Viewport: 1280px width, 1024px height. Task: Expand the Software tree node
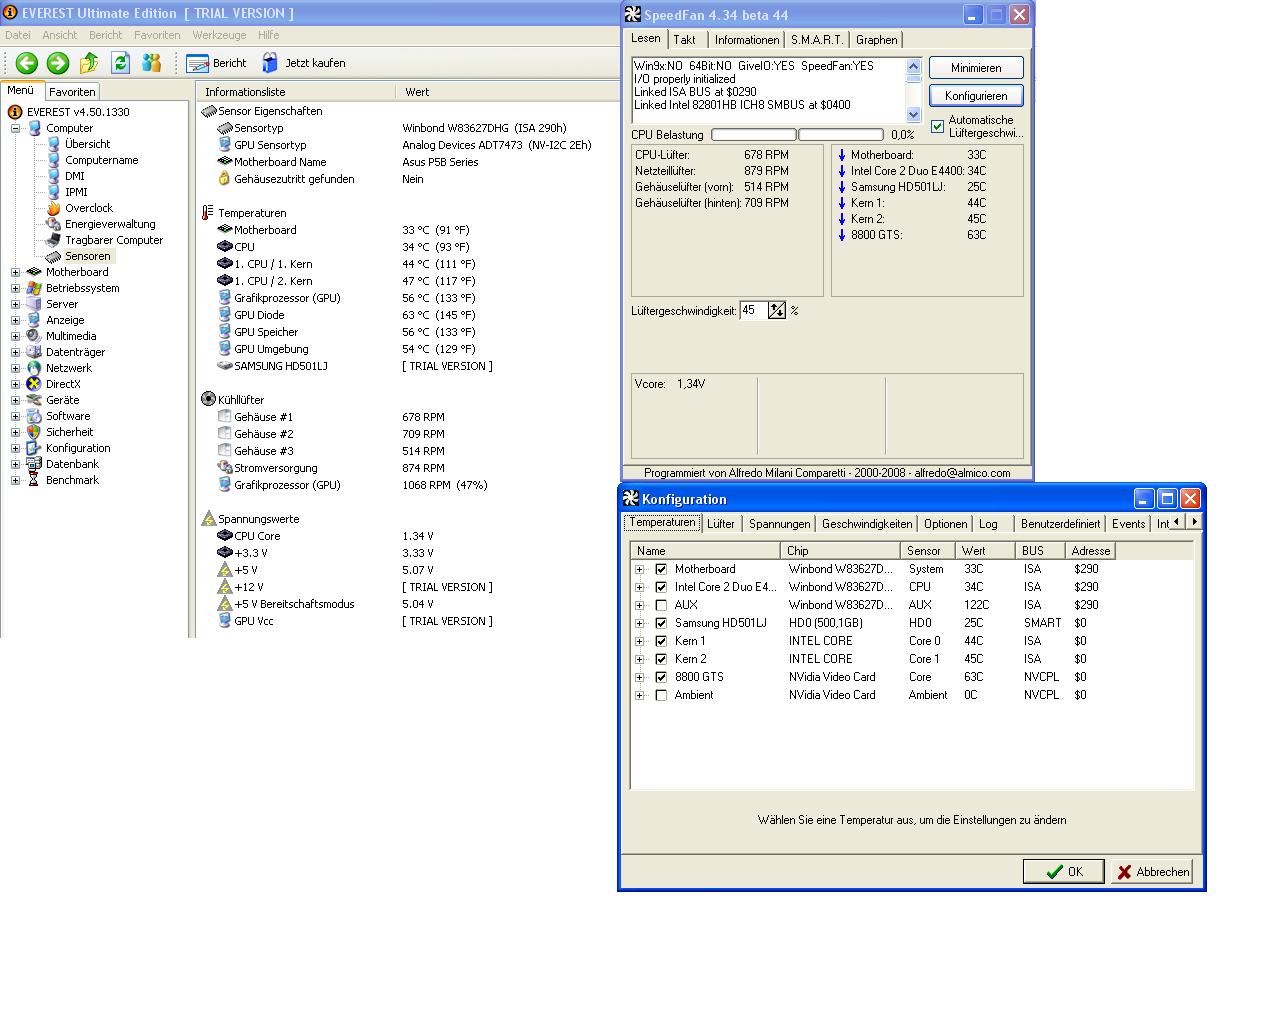click(15, 416)
